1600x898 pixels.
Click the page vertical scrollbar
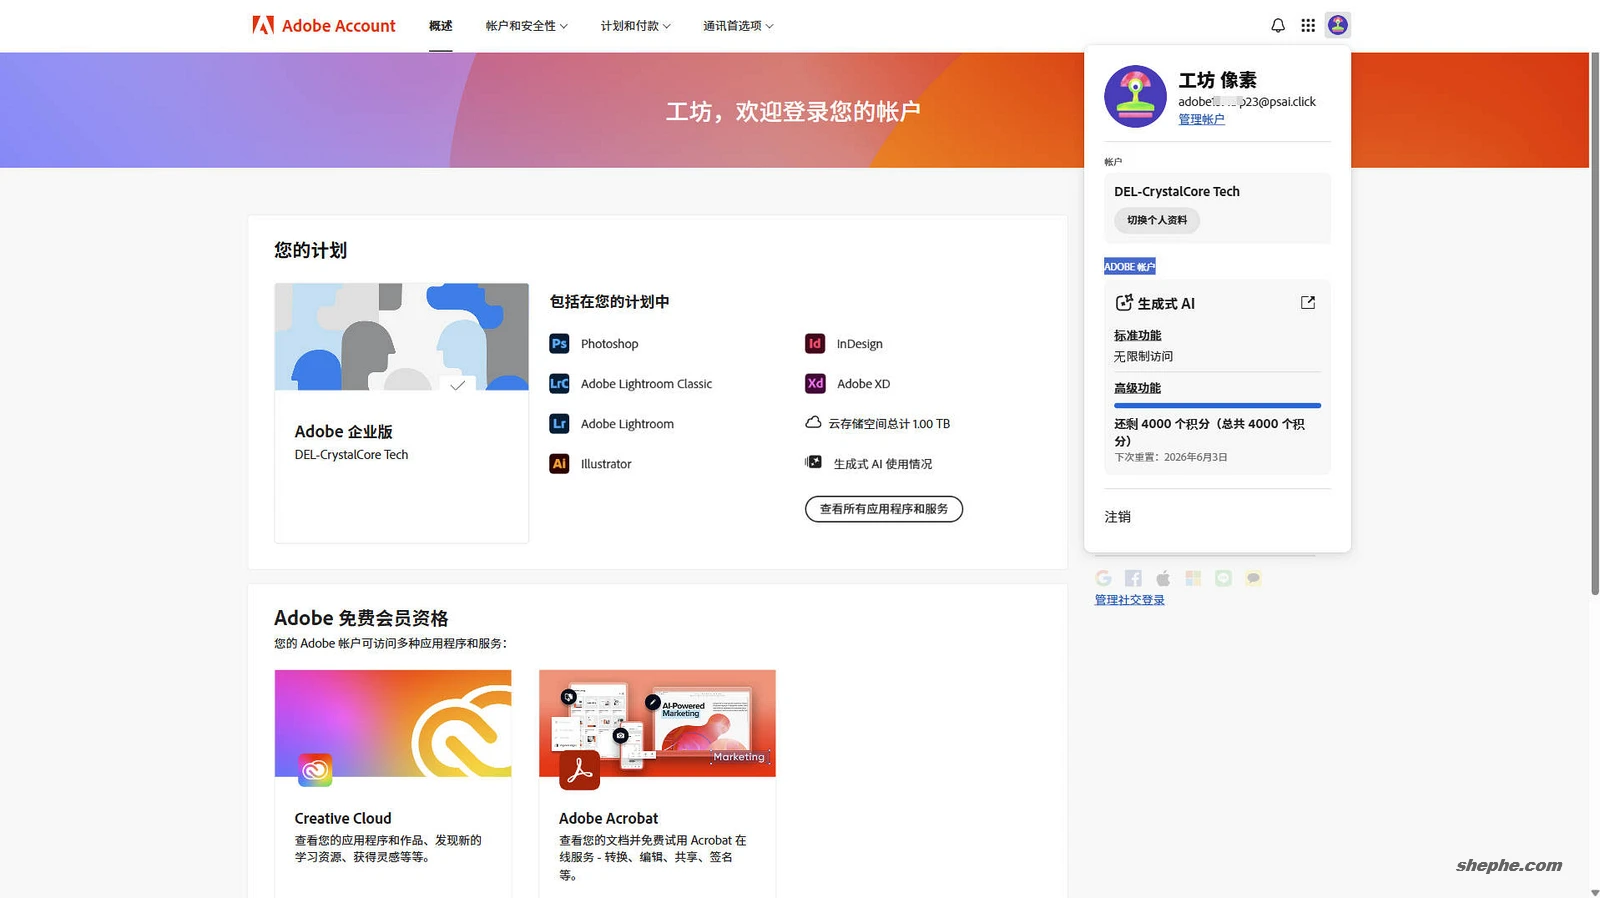(x=1594, y=323)
